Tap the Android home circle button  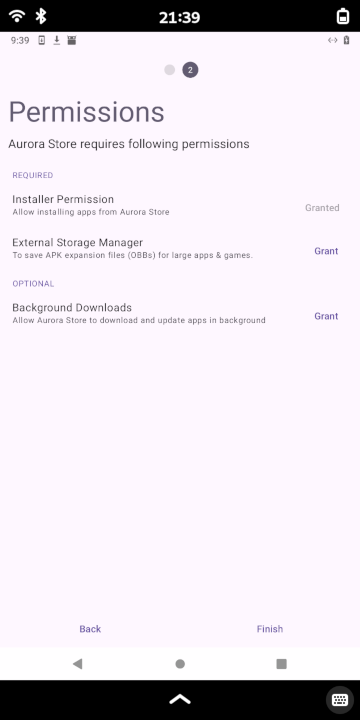coord(180,664)
